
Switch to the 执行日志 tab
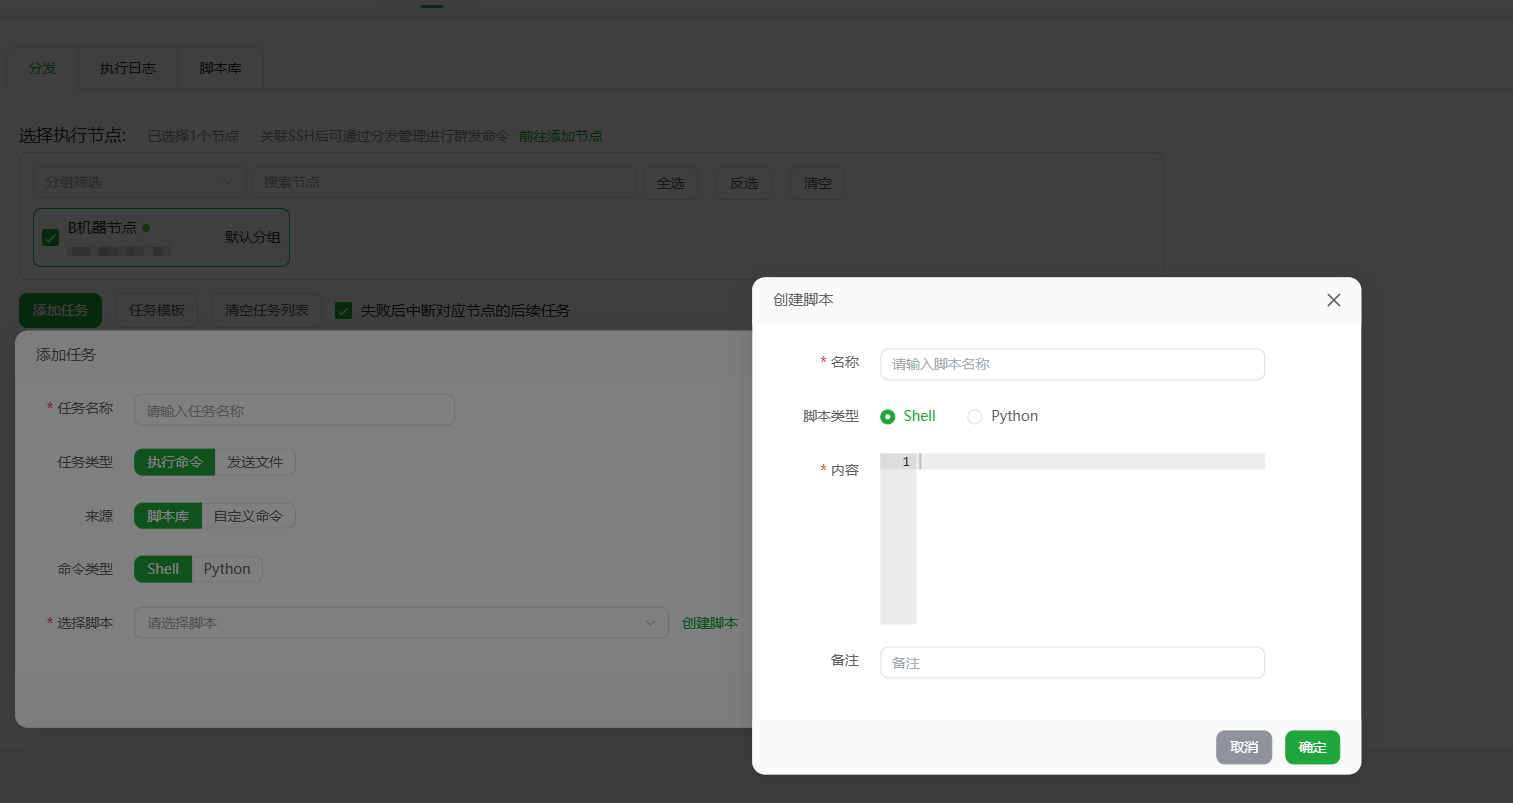click(128, 68)
